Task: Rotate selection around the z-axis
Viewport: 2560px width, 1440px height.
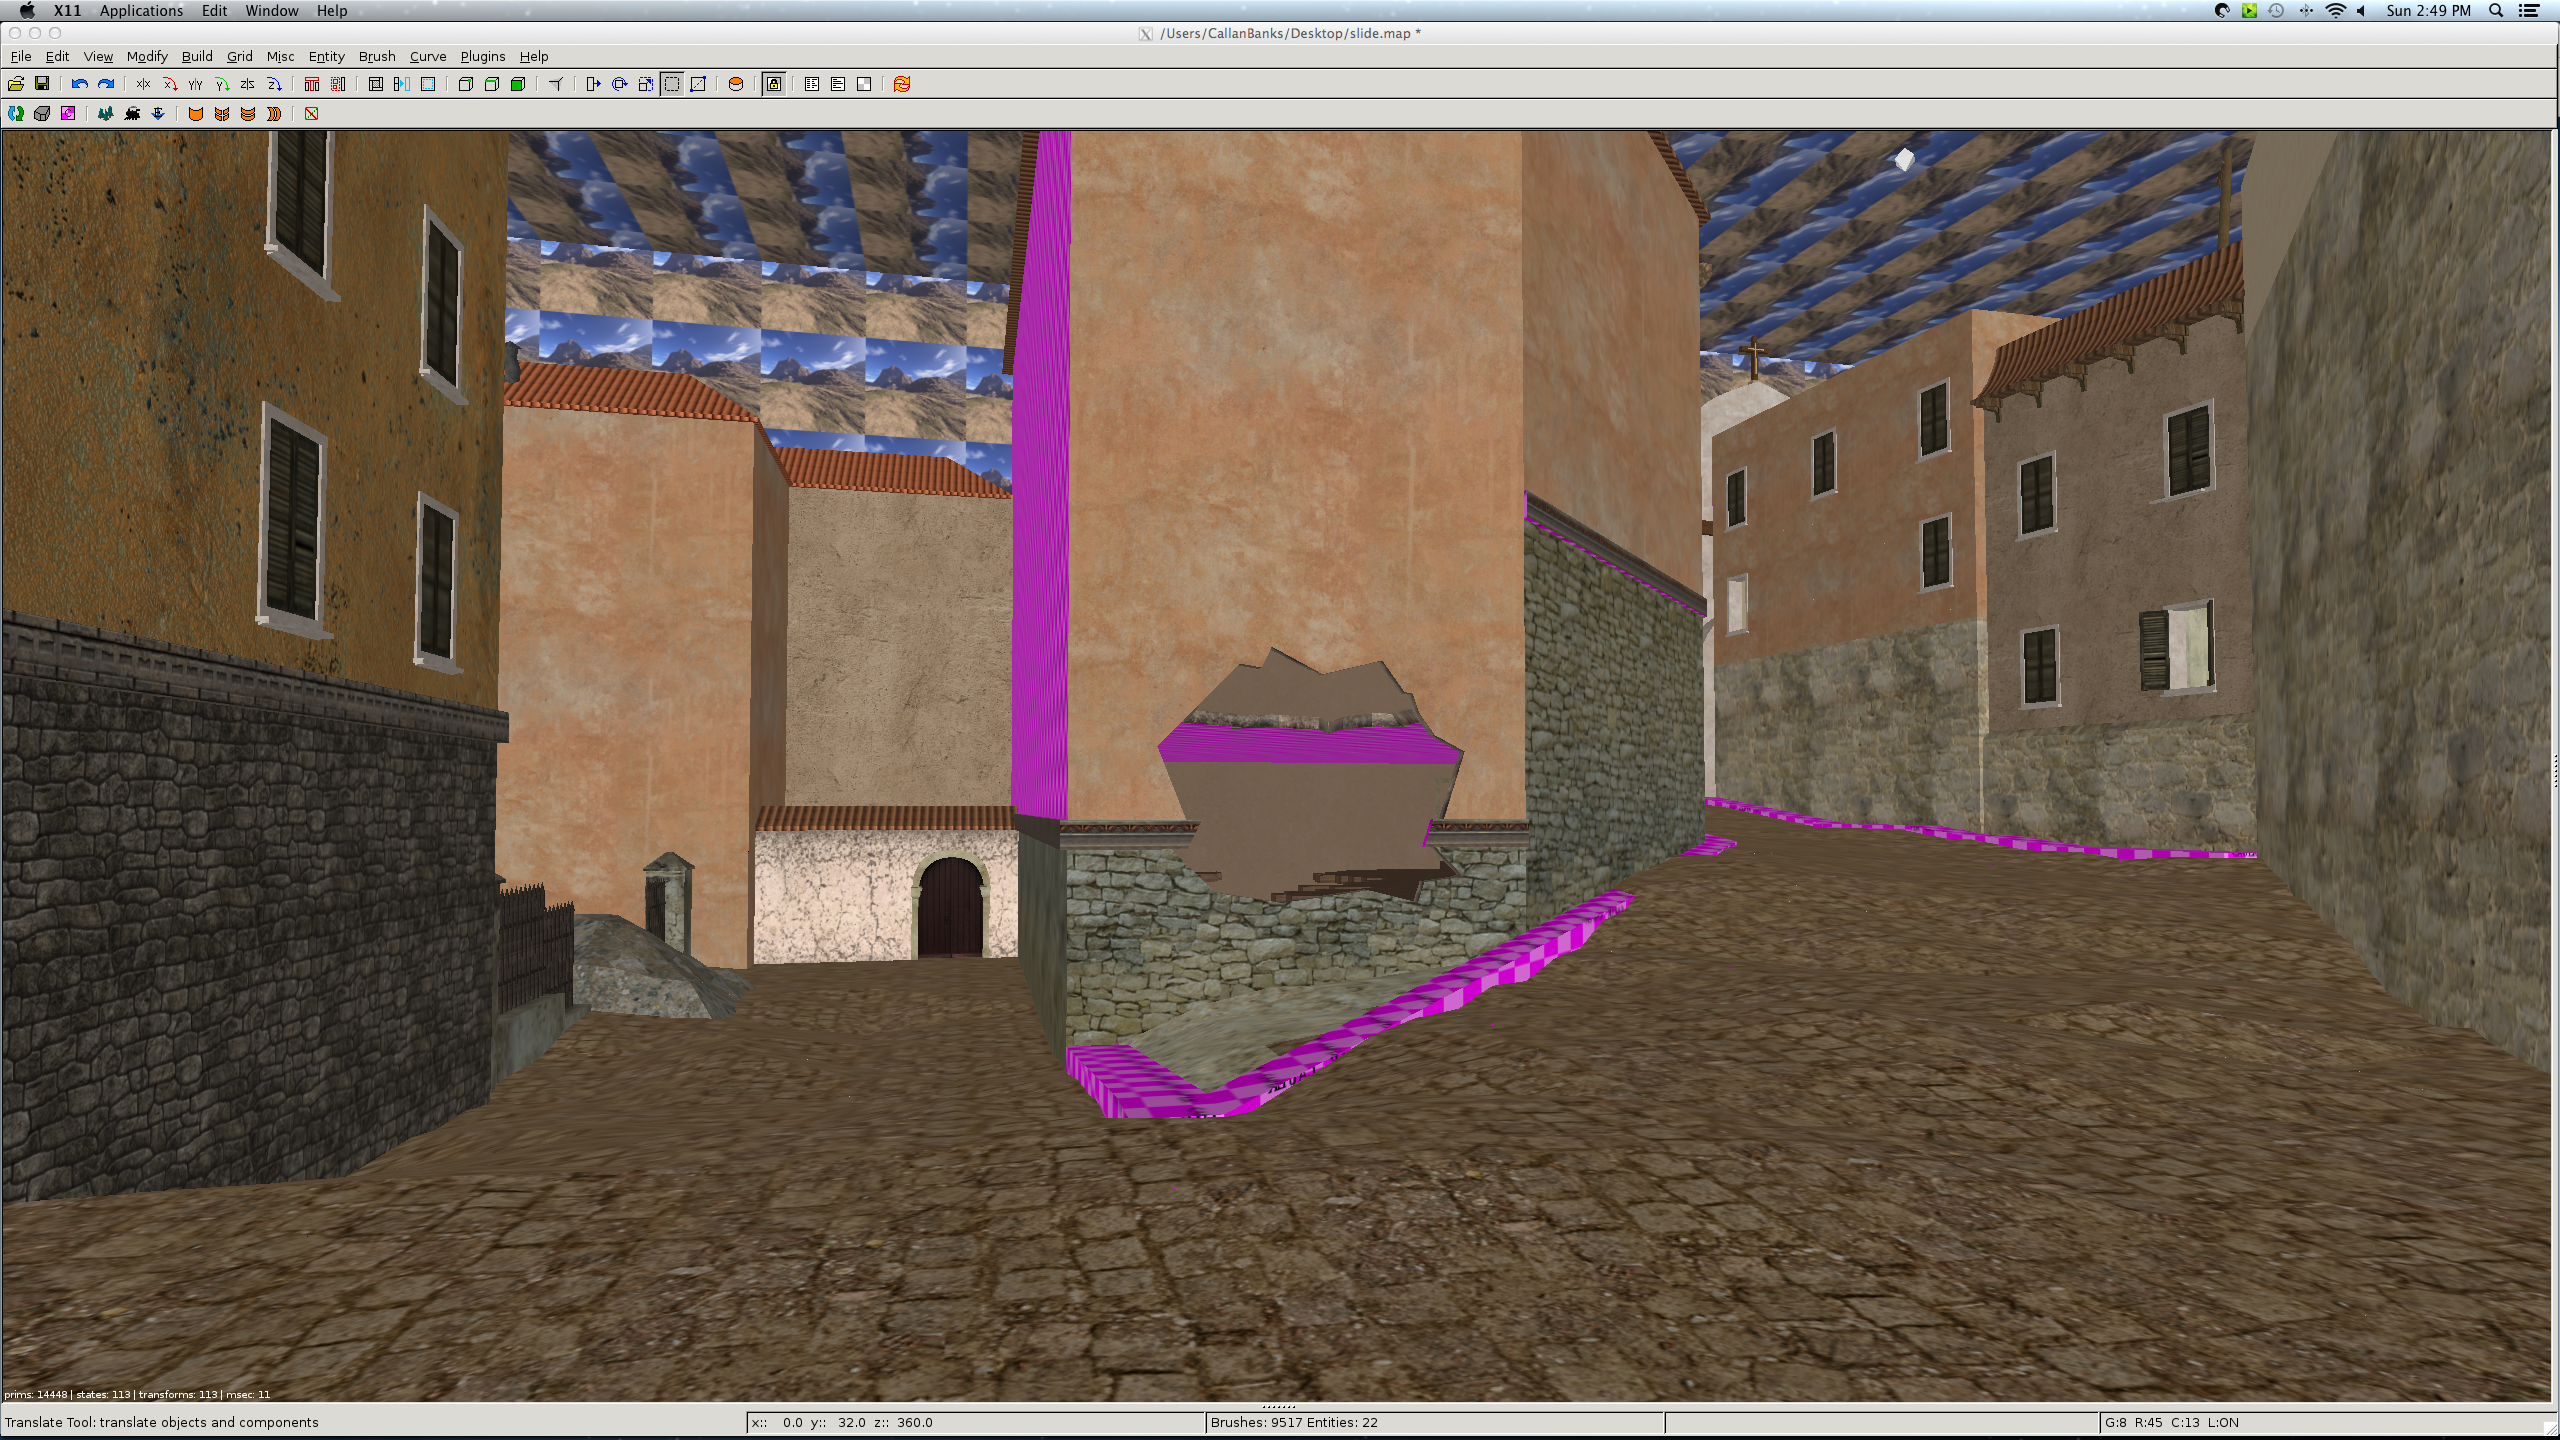Action: [274, 84]
